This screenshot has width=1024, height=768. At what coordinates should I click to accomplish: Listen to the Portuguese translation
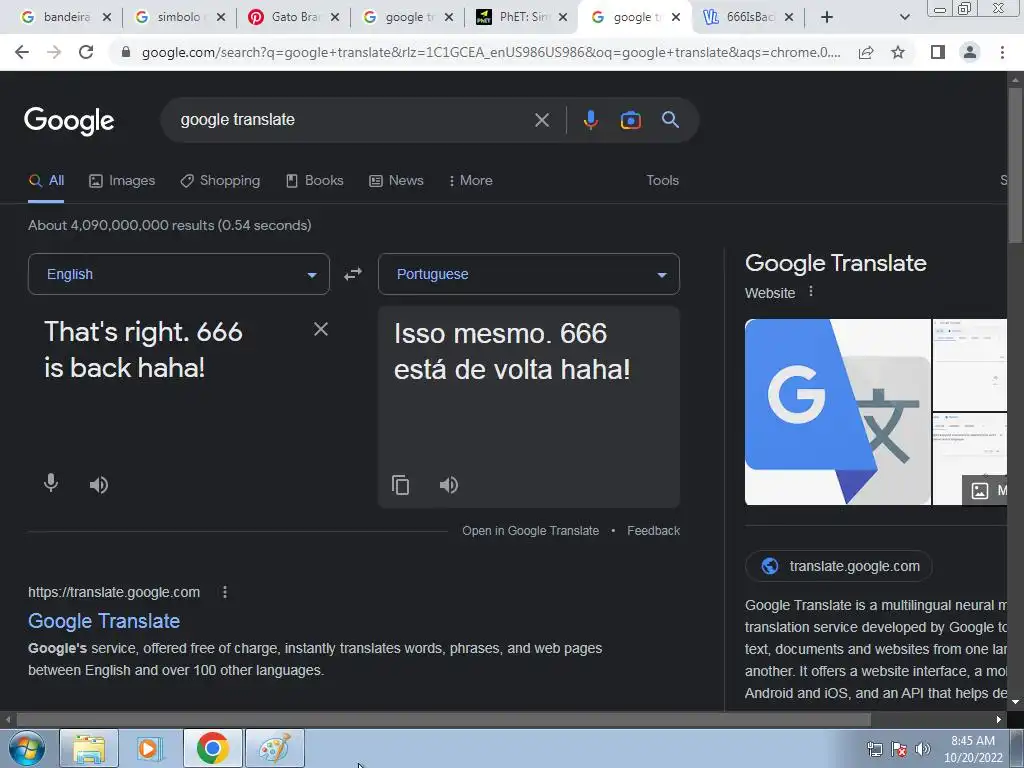pyautogui.click(x=449, y=485)
